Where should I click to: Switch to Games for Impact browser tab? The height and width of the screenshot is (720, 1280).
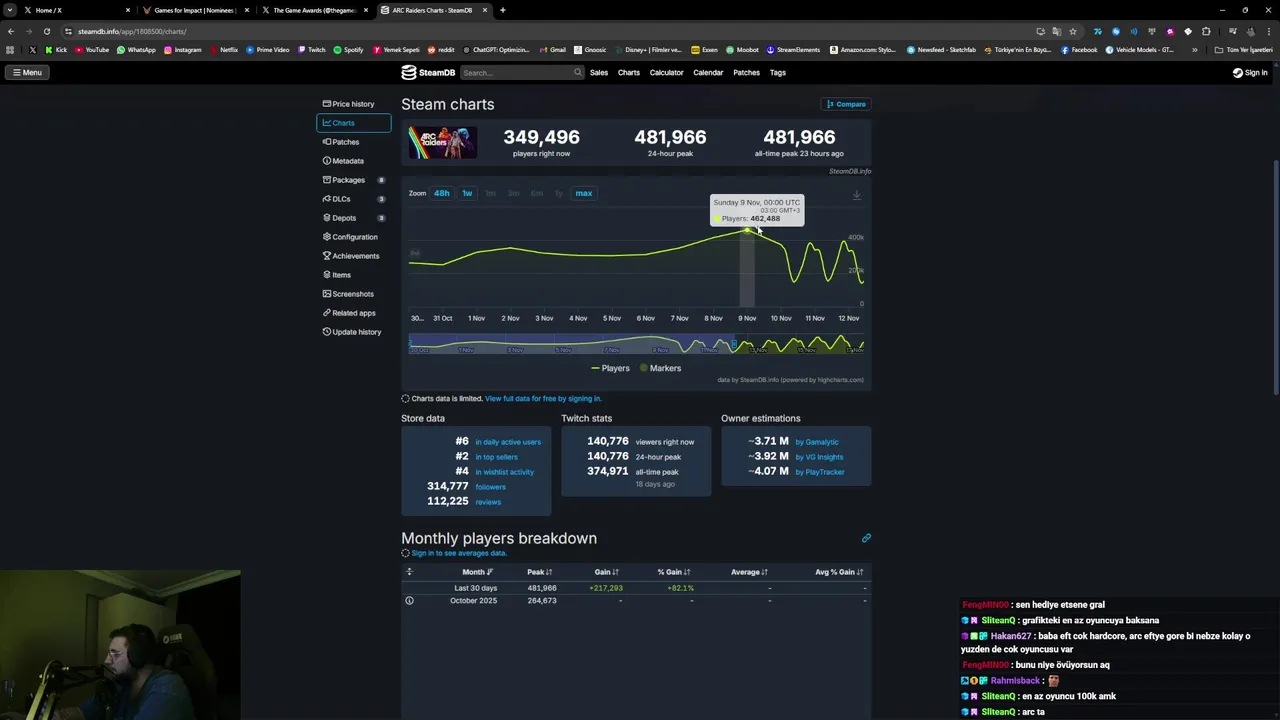click(194, 10)
